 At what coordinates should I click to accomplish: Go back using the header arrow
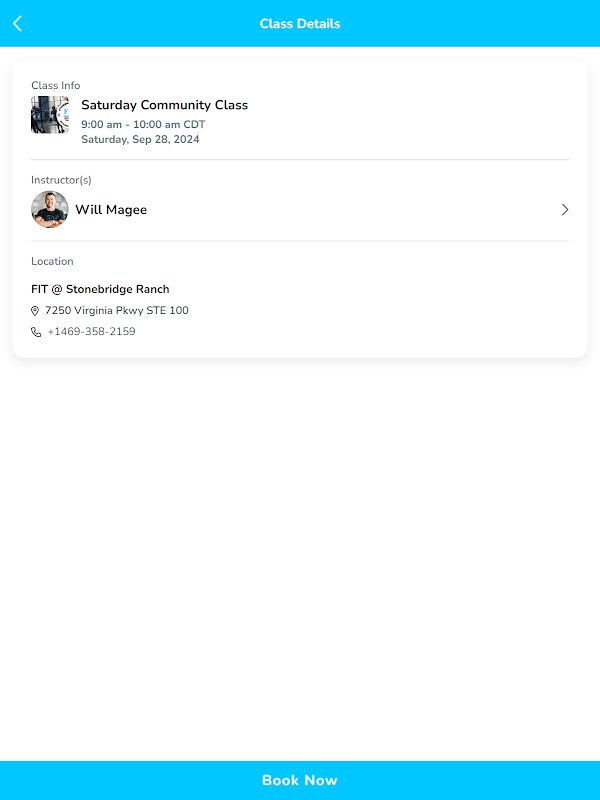tap(18, 24)
